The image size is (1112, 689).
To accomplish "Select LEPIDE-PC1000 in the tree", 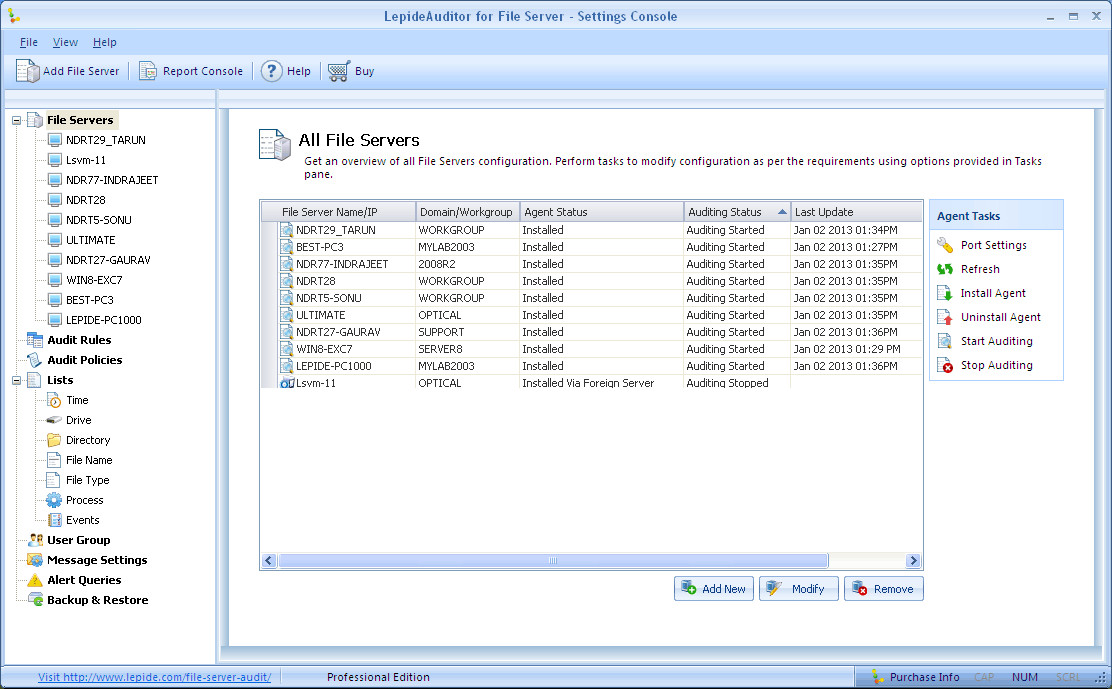I will pyautogui.click(x=104, y=320).
